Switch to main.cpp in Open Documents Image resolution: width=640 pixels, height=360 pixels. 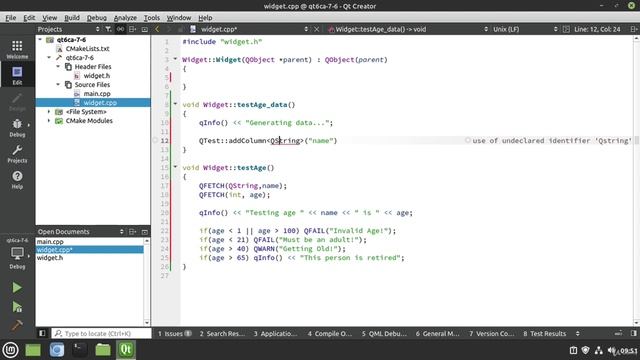(50, 241)
